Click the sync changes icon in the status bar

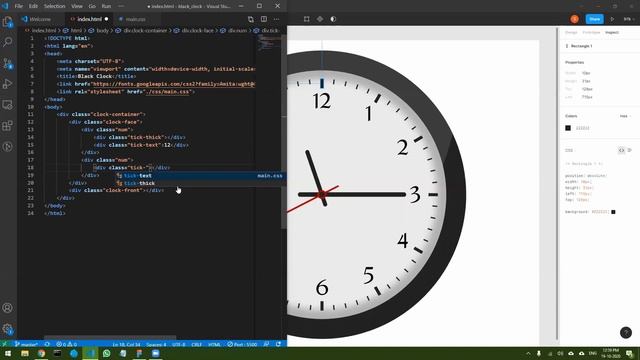pyautogui.click(x=47, y=344)
